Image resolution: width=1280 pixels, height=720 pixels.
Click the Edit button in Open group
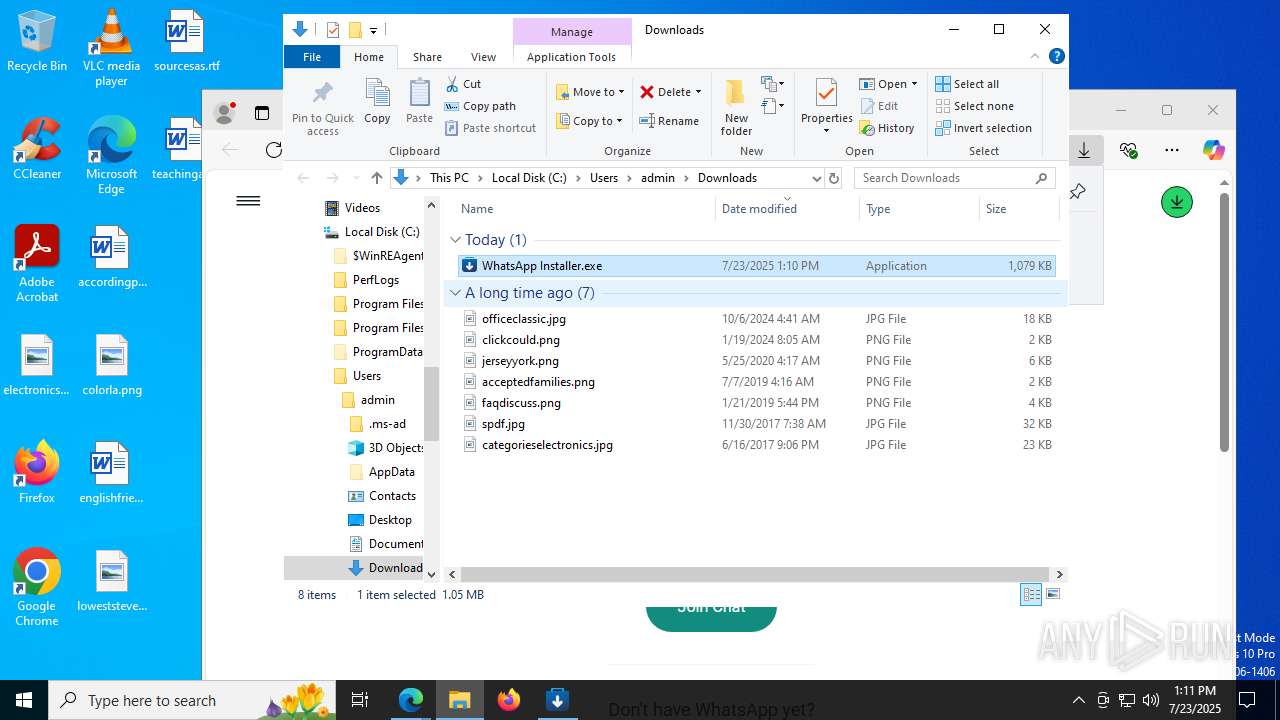click(x=879, y=106)
